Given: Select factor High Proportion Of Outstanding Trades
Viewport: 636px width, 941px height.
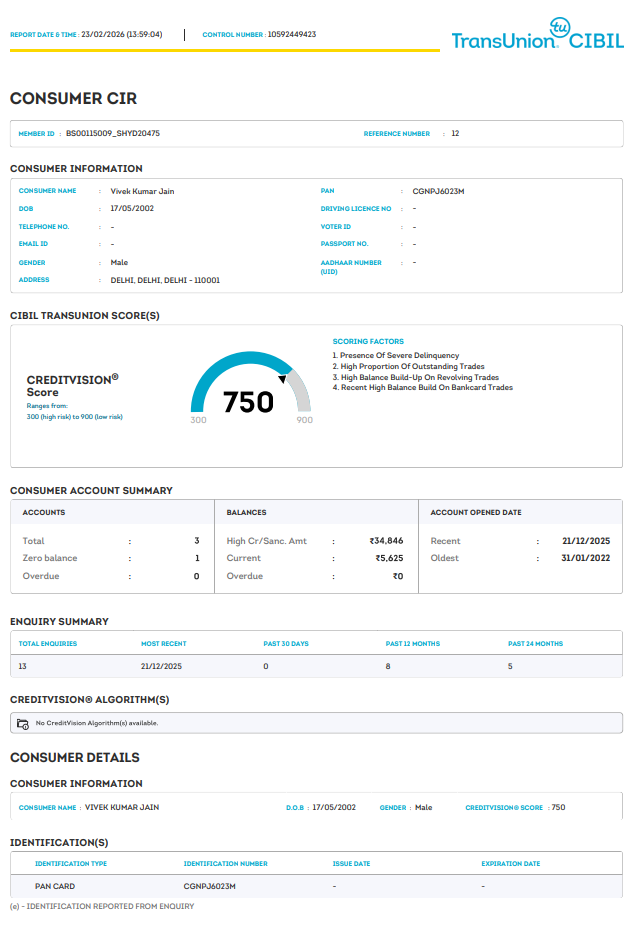Looking at the screenshot, I should pyautogui.click(x=409, y=366).
